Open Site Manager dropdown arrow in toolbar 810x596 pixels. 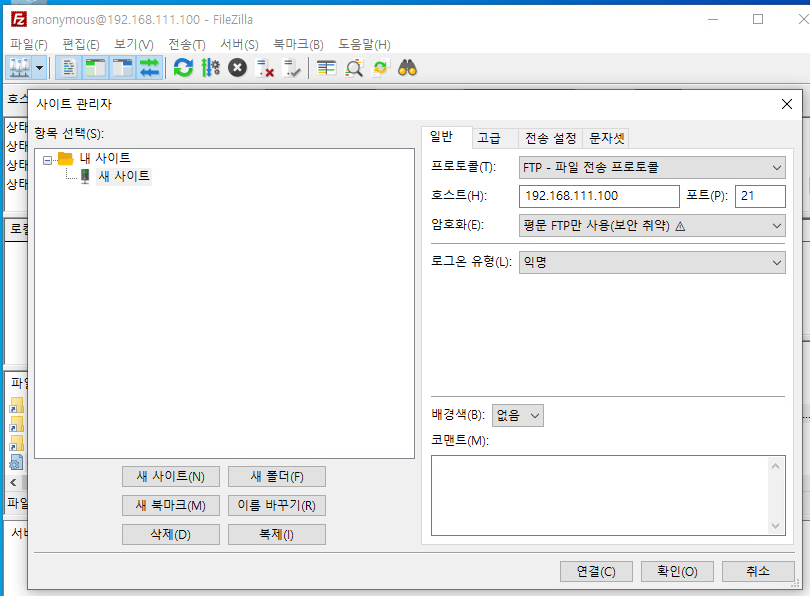[40, 68]
